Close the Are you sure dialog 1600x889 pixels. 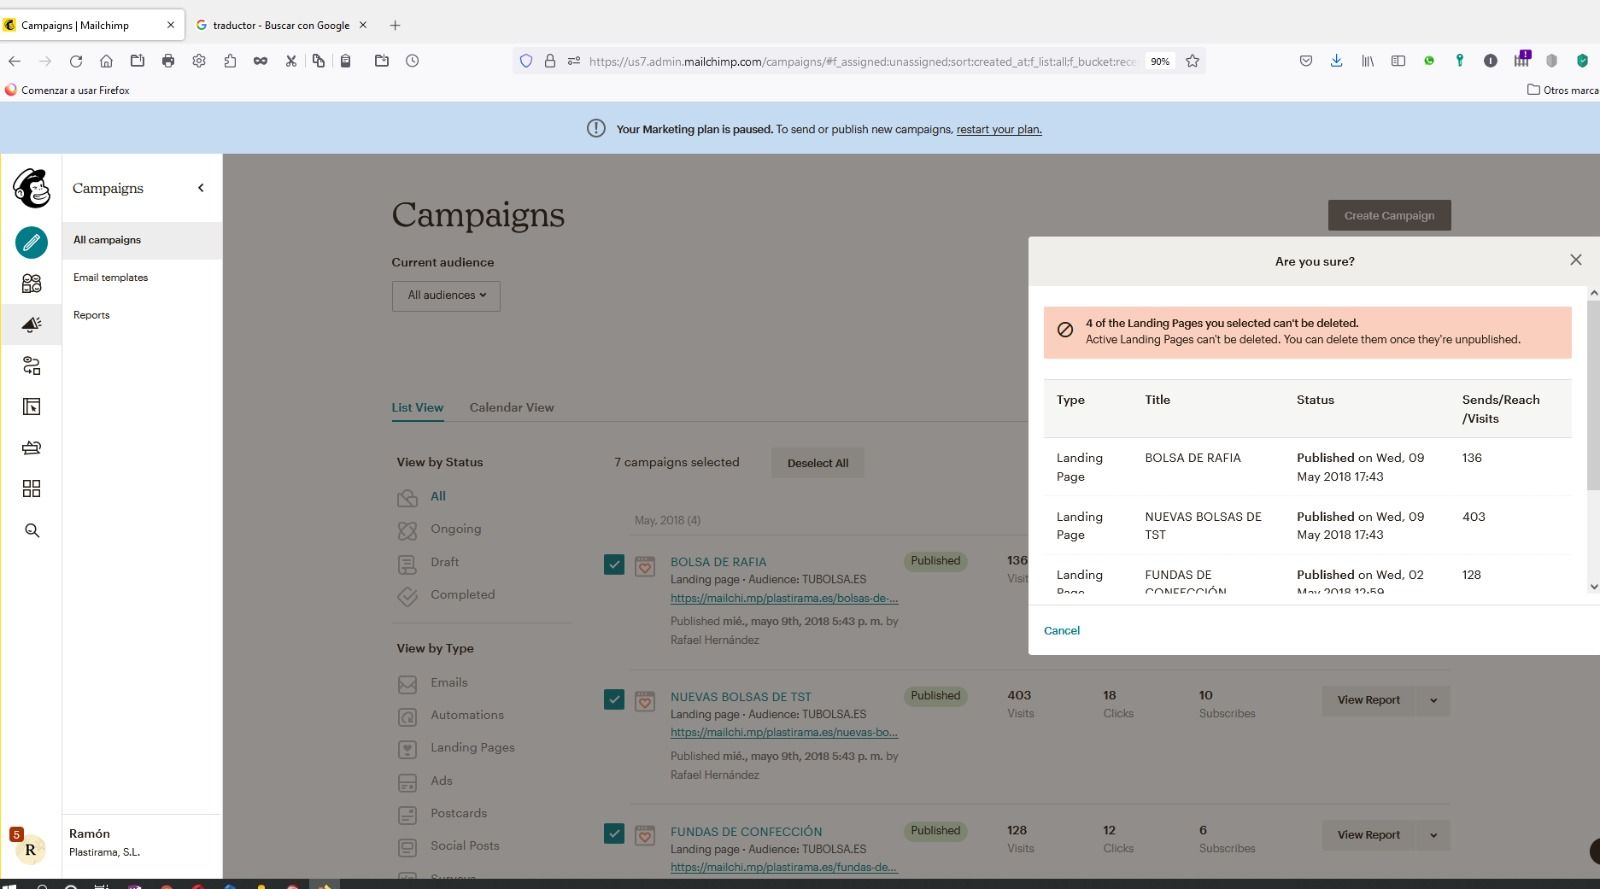(x=1576, y=260)
